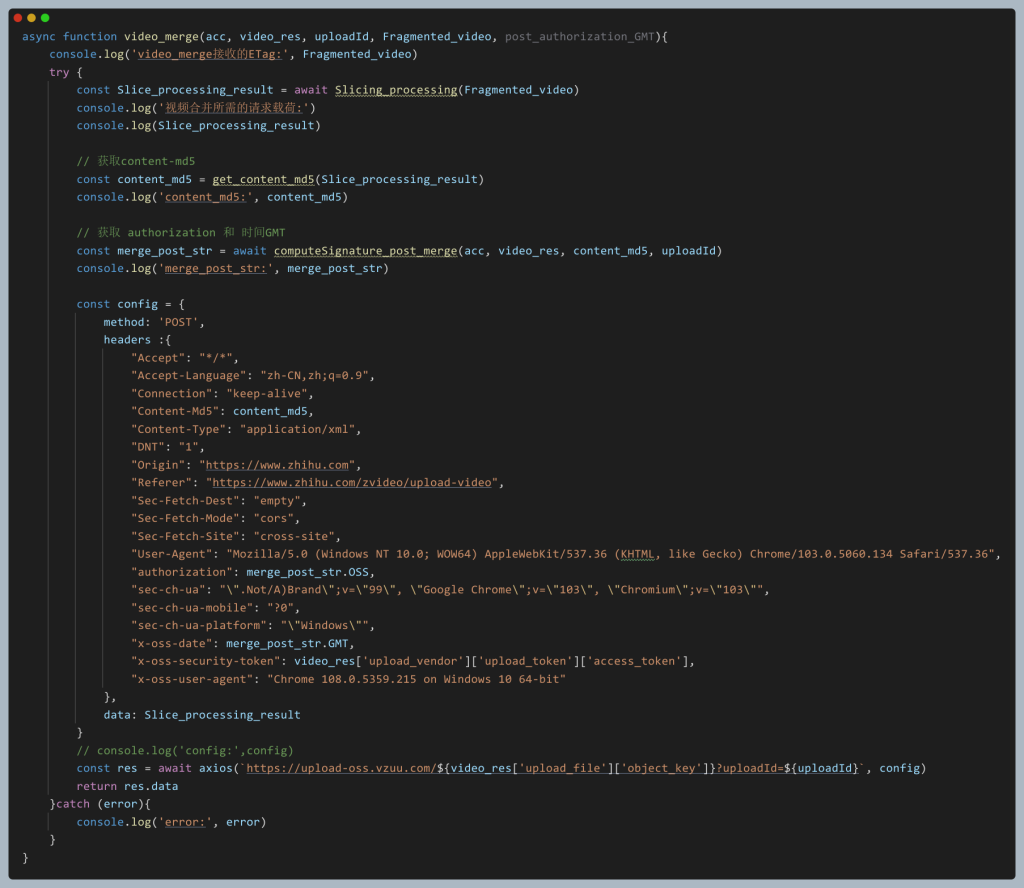Click the red close dot

pos(18,18)
